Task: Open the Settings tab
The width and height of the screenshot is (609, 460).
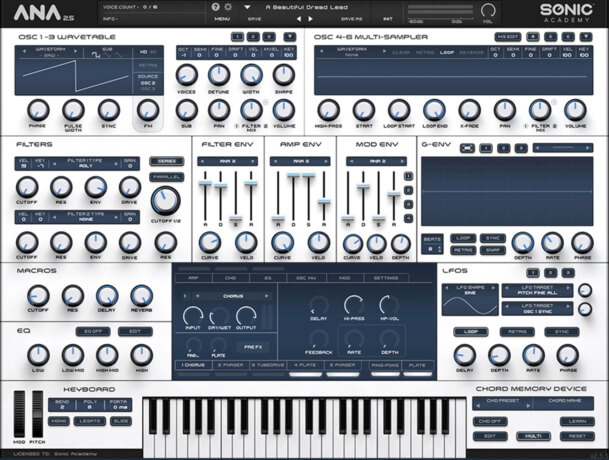Action: click(x=386, y=278)
